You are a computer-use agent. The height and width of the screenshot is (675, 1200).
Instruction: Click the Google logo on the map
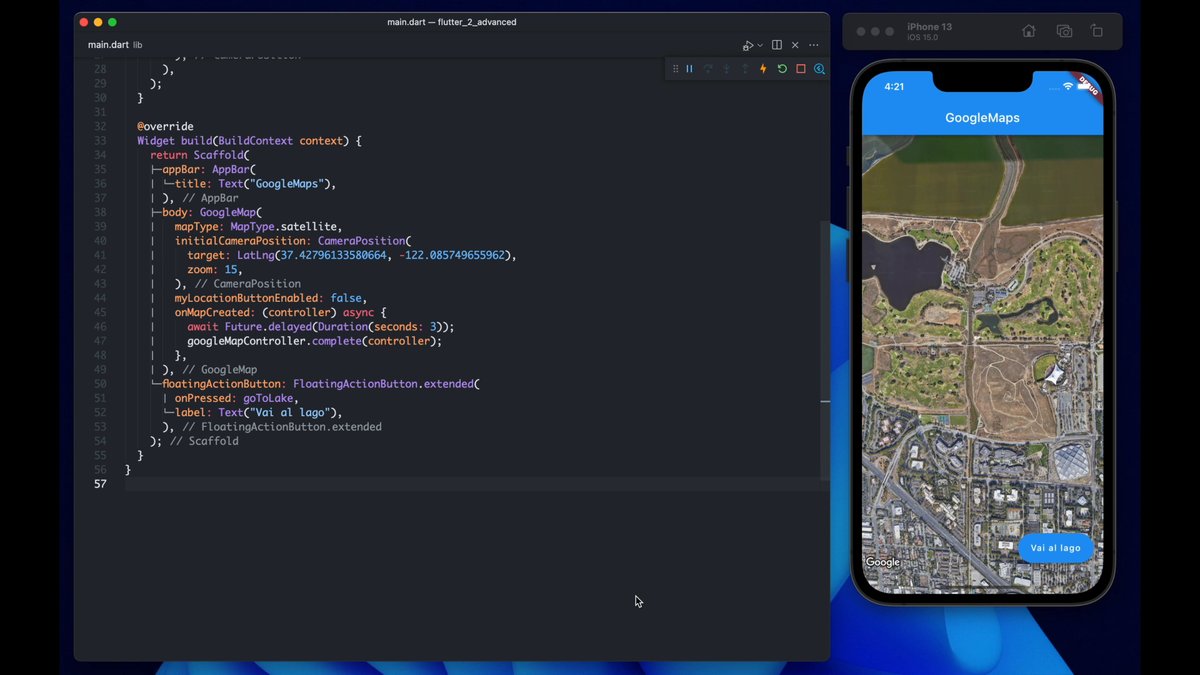click(883, 562)
